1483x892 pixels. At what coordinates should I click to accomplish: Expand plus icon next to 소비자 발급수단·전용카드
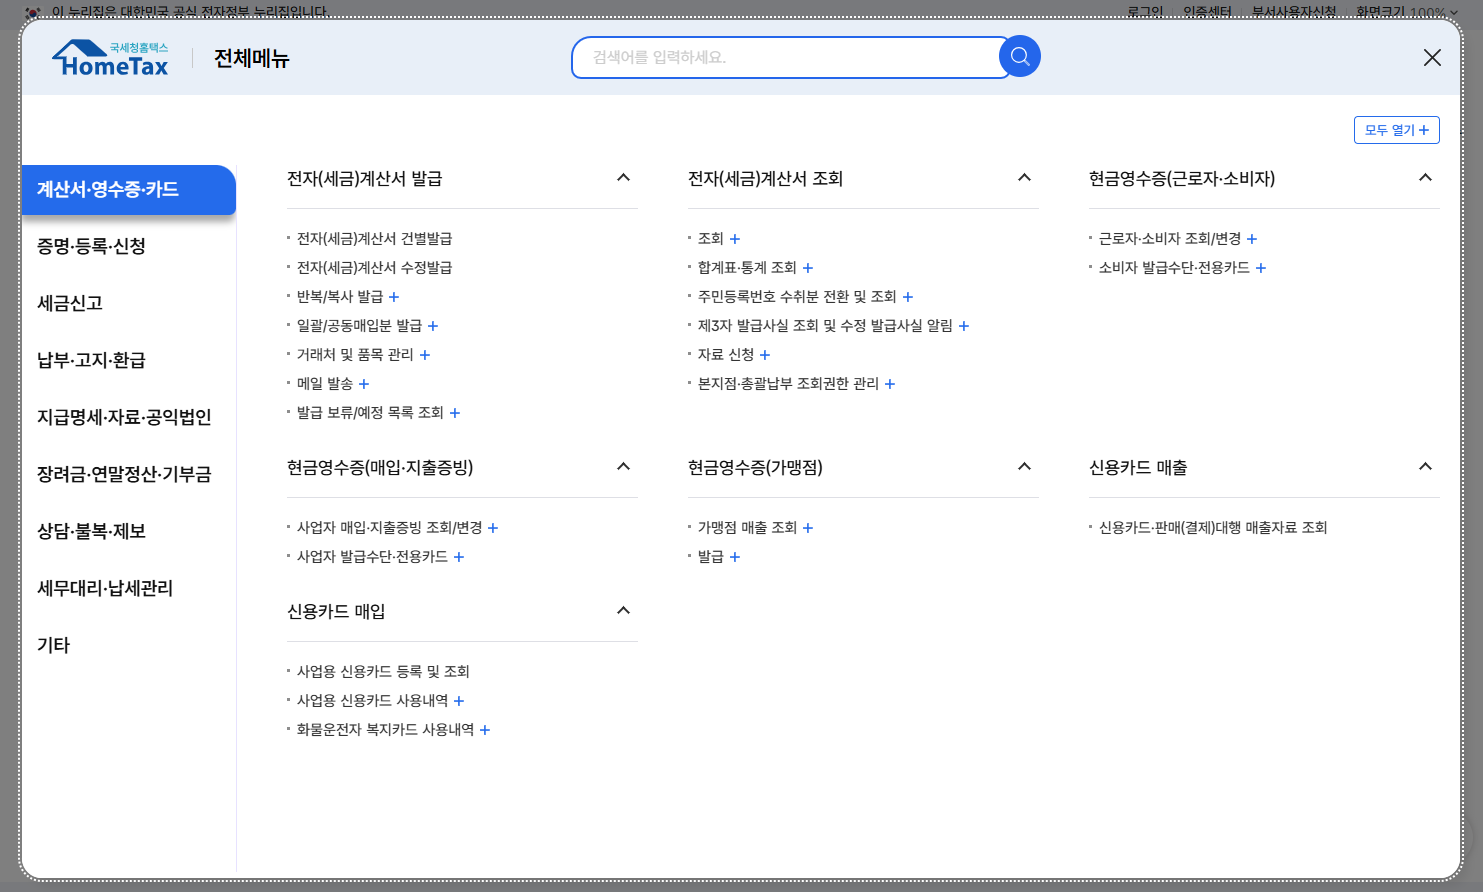pyautogui.click(x=1261, y=268)
